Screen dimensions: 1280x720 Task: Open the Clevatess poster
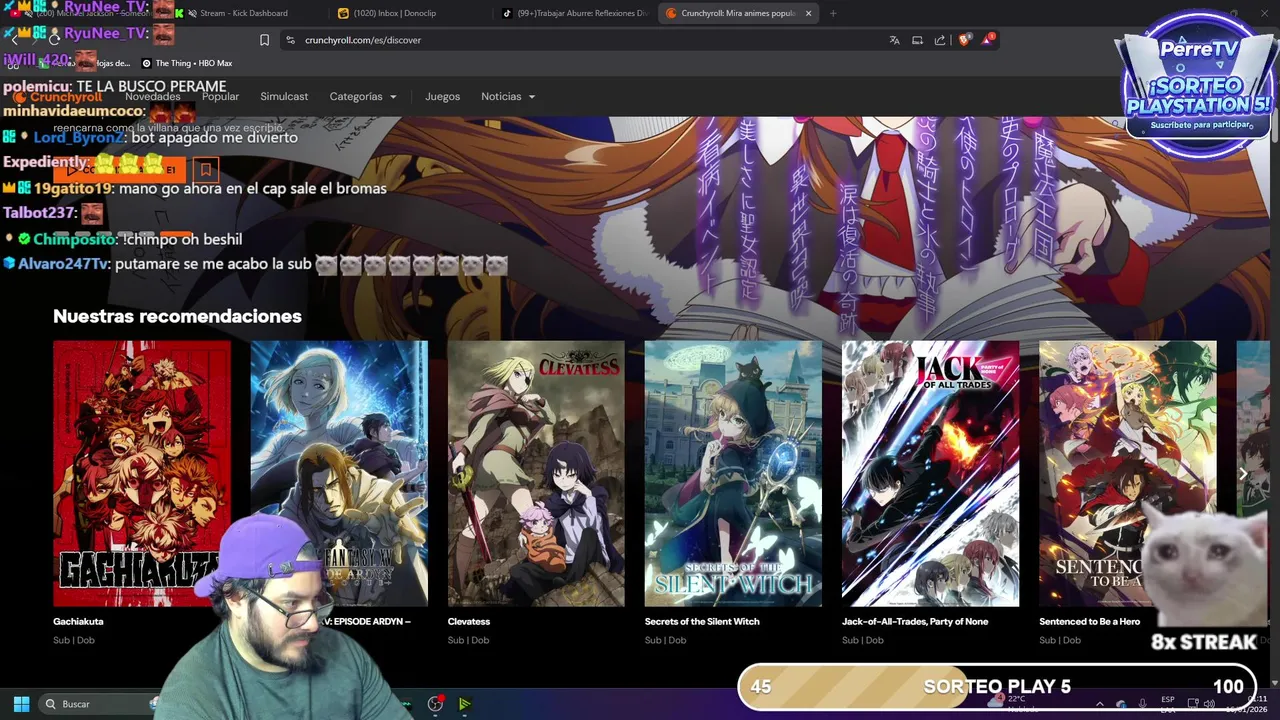(x=536, y=473)
